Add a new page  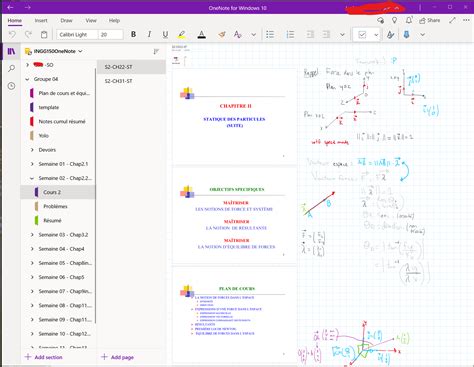117,357
